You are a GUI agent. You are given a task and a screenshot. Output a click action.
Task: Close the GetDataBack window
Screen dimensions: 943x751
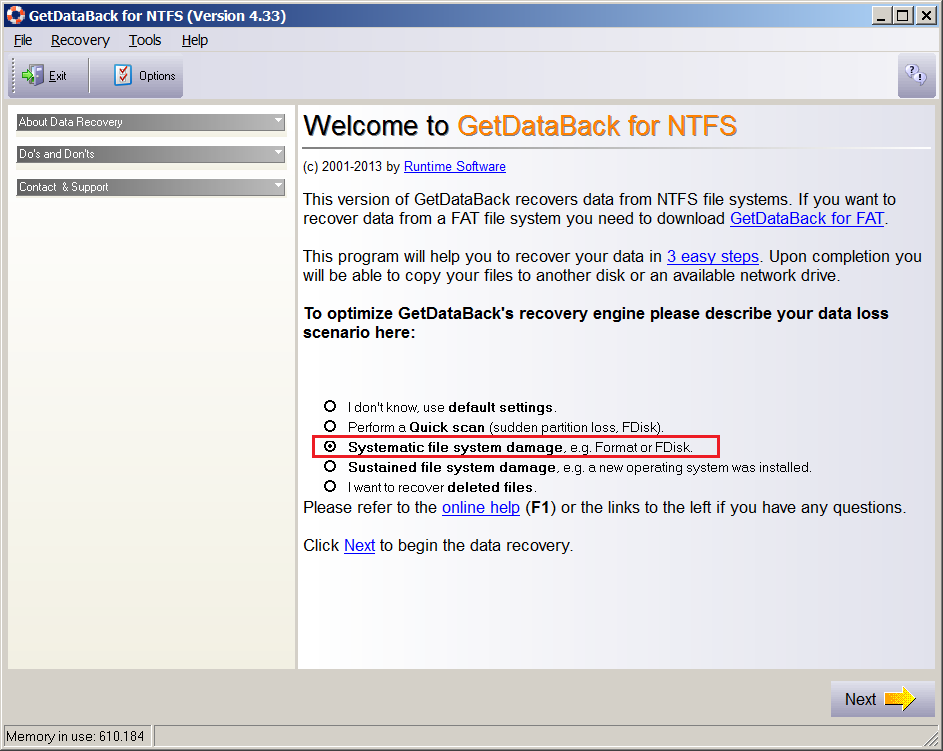(x=926, y=15)
